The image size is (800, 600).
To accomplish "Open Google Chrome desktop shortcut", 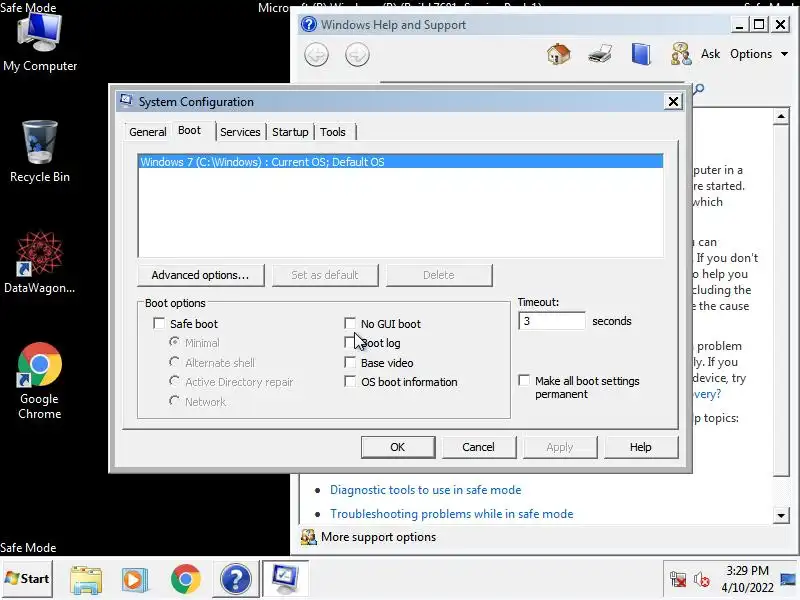I will click(x=40, y=381).
